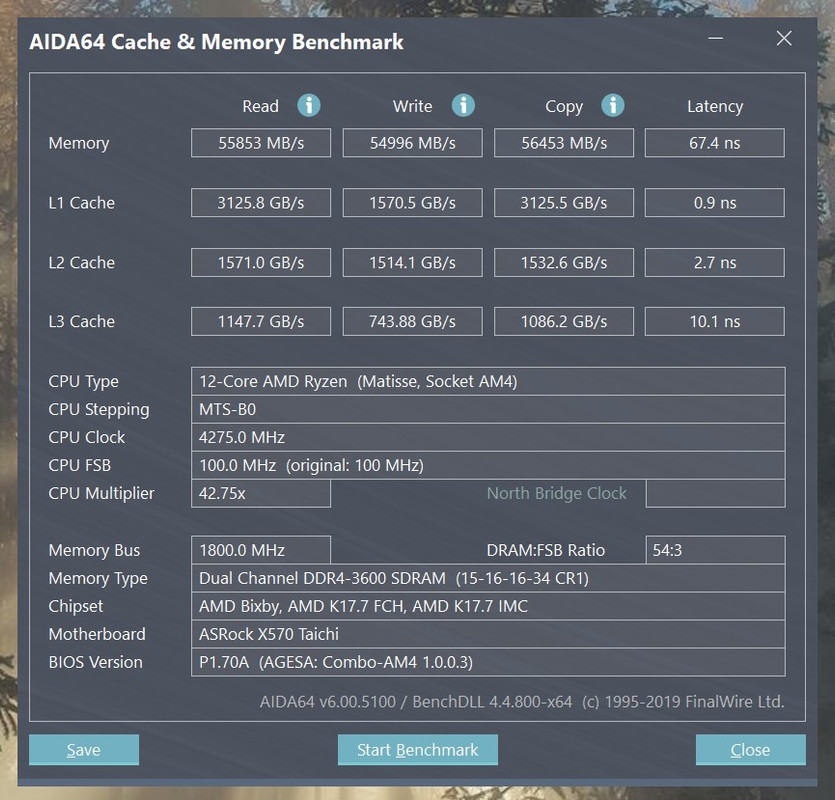Click the CPU Multiplier field 42.75x
835x800 pixels.
tap(261, 493)
